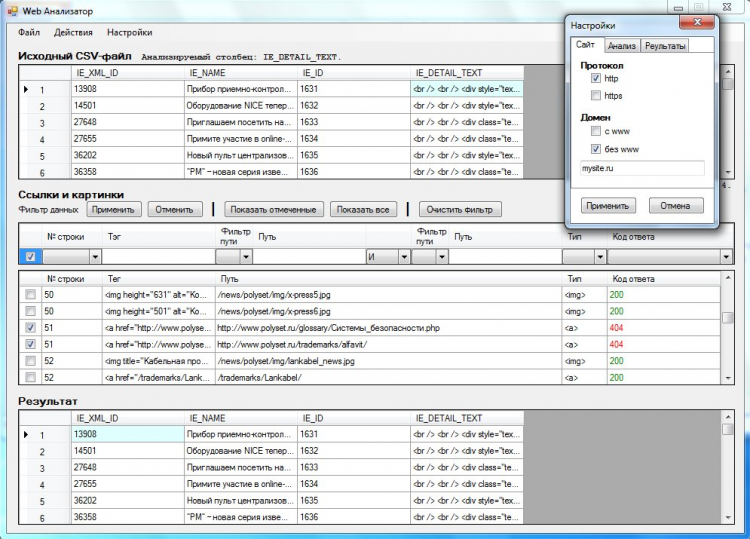Open the Тип filter dropdown

[600, 257]
